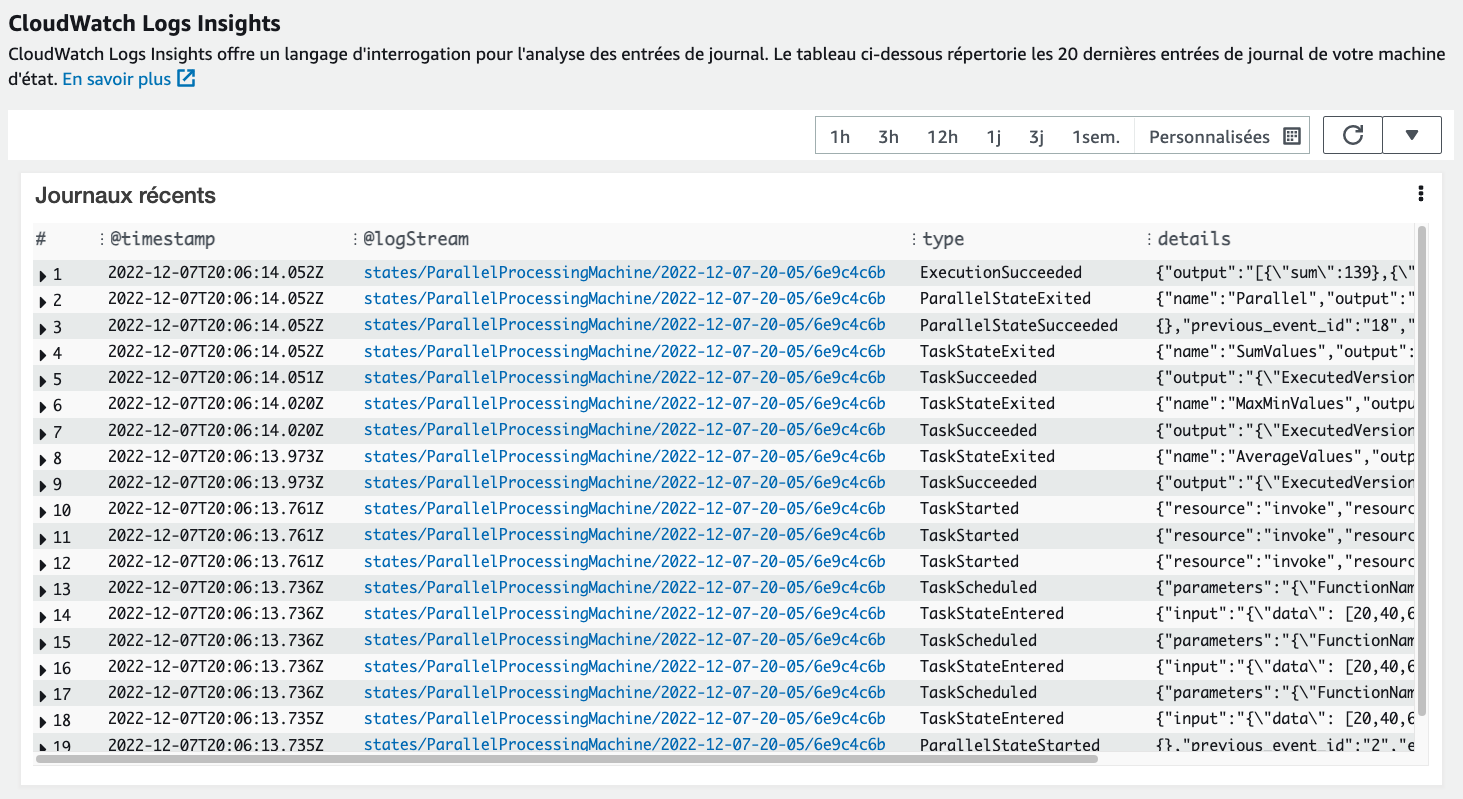Click the type column handle icon
1463x799 pixels.
pos(914,239)
